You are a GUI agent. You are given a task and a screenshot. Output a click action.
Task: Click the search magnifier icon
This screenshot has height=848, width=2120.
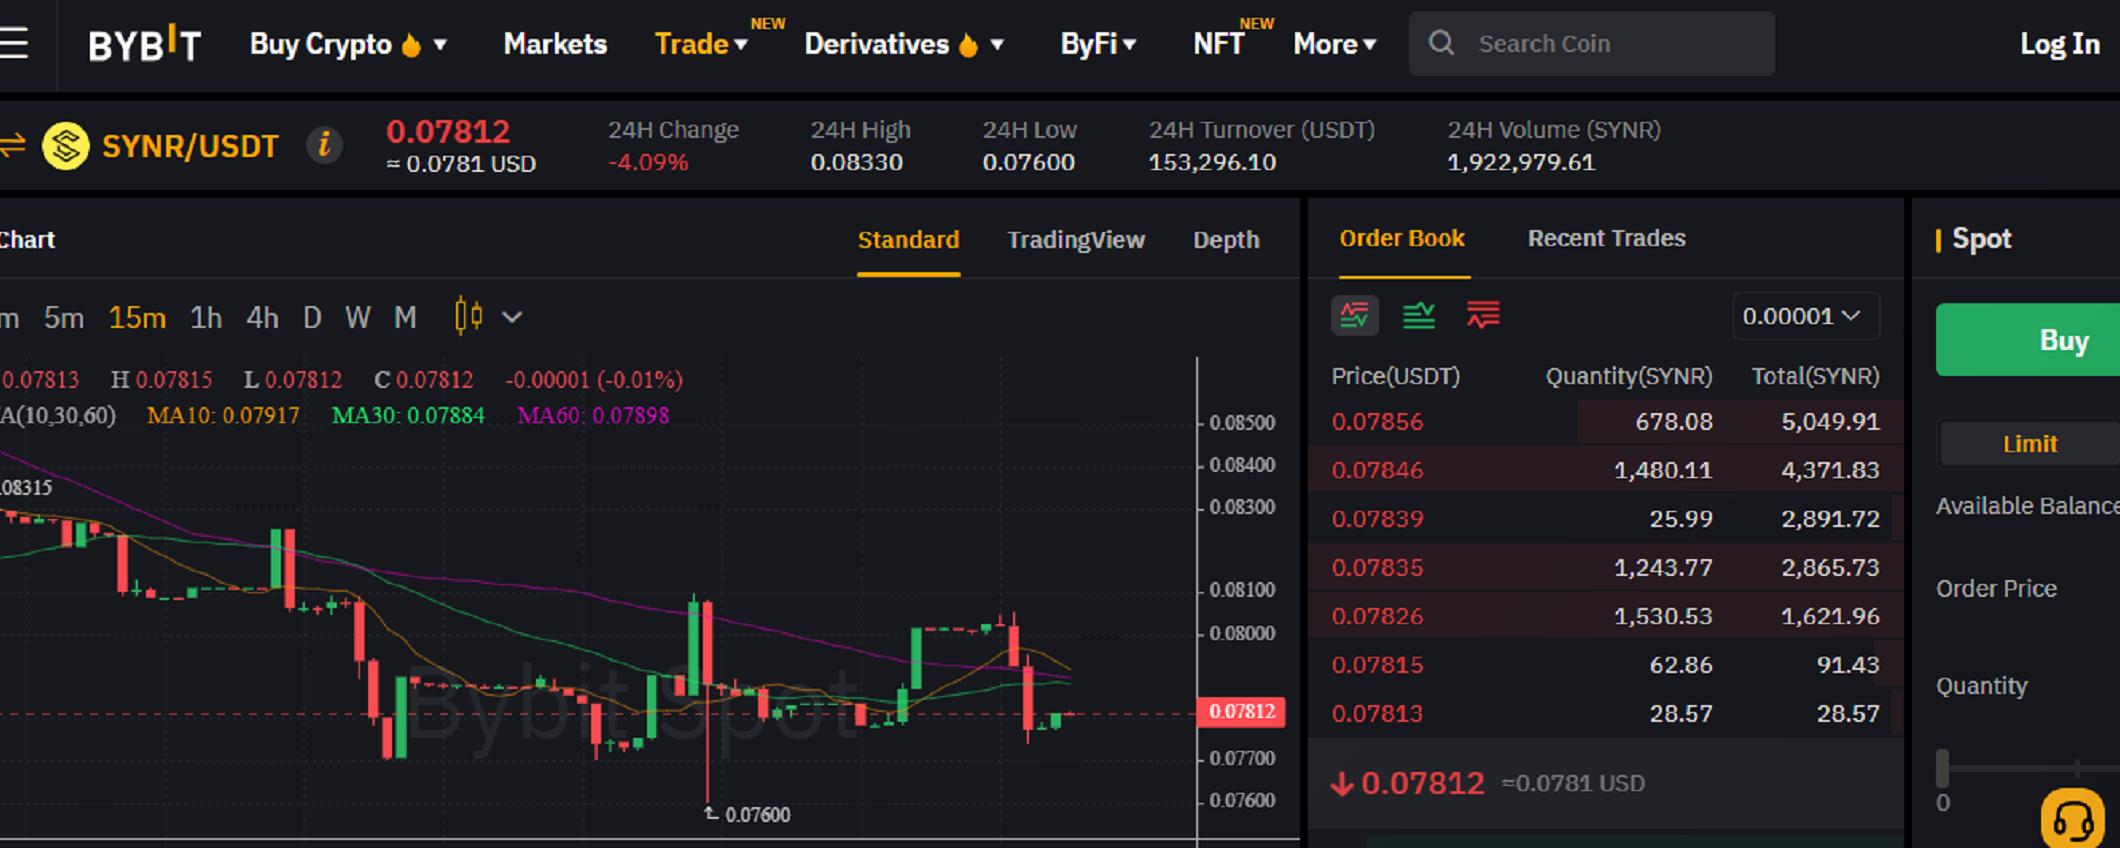click(x=1441, y=43)
